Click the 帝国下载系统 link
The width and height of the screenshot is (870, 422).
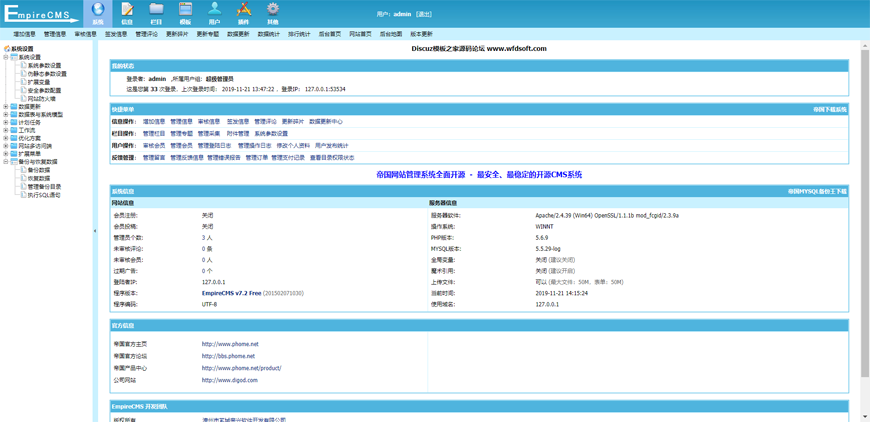[x=830, y=110]
